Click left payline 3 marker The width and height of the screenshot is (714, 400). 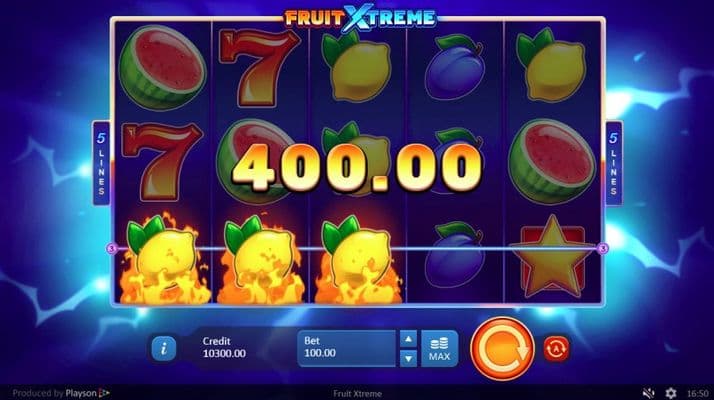pos(112,248)
